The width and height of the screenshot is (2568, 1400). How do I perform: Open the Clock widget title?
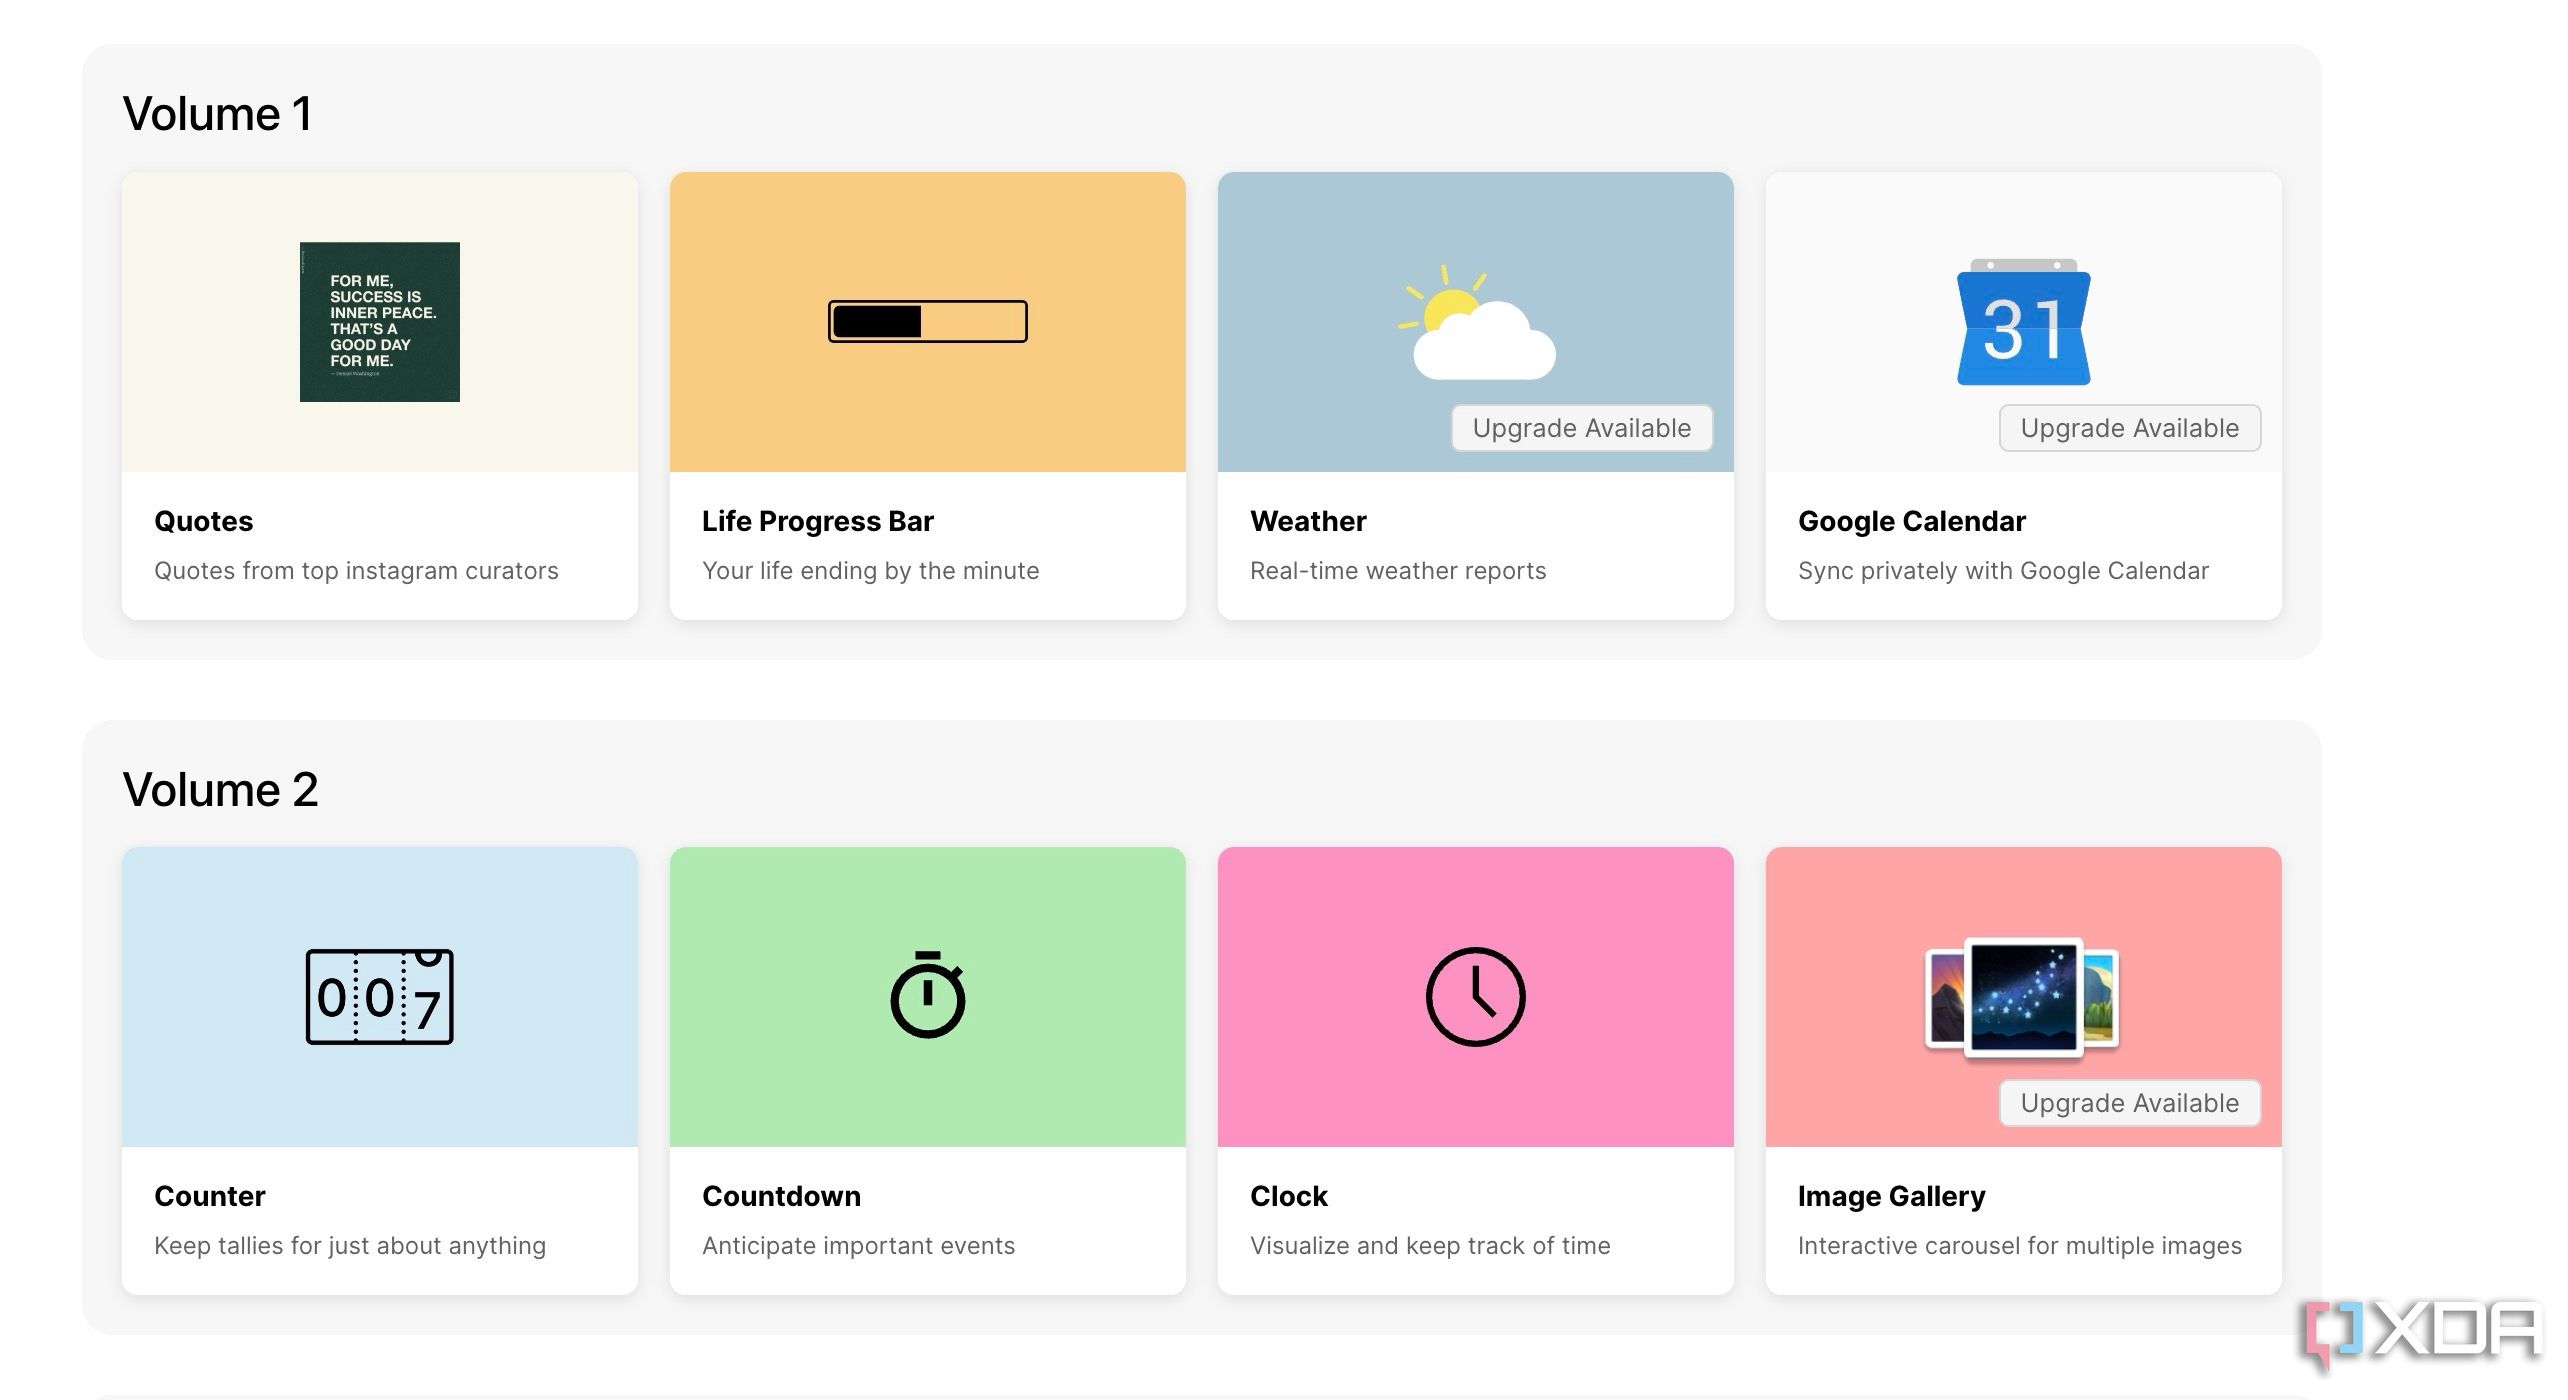pyautogui.click(x=1289, y=1196)
